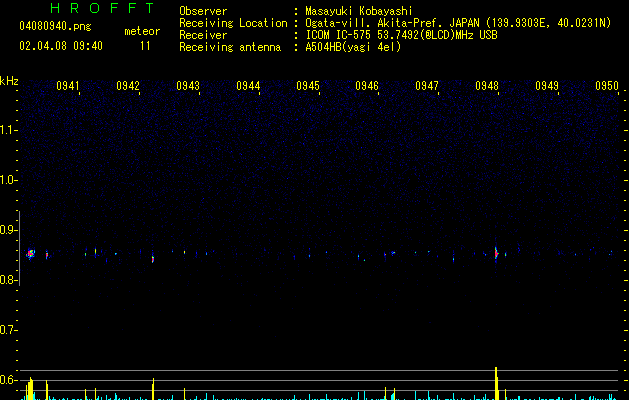Image resolution: width=629 pixels, height=400 pixels.
Task: Click the date 02.04.08 09:40
Action: tap(61, 46)
